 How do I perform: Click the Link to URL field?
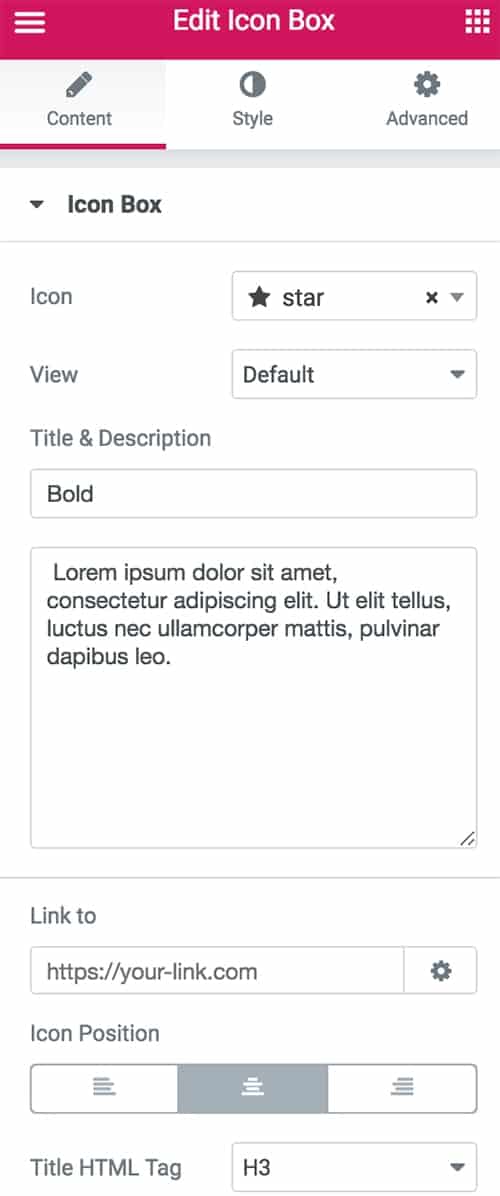coord(217,971)
